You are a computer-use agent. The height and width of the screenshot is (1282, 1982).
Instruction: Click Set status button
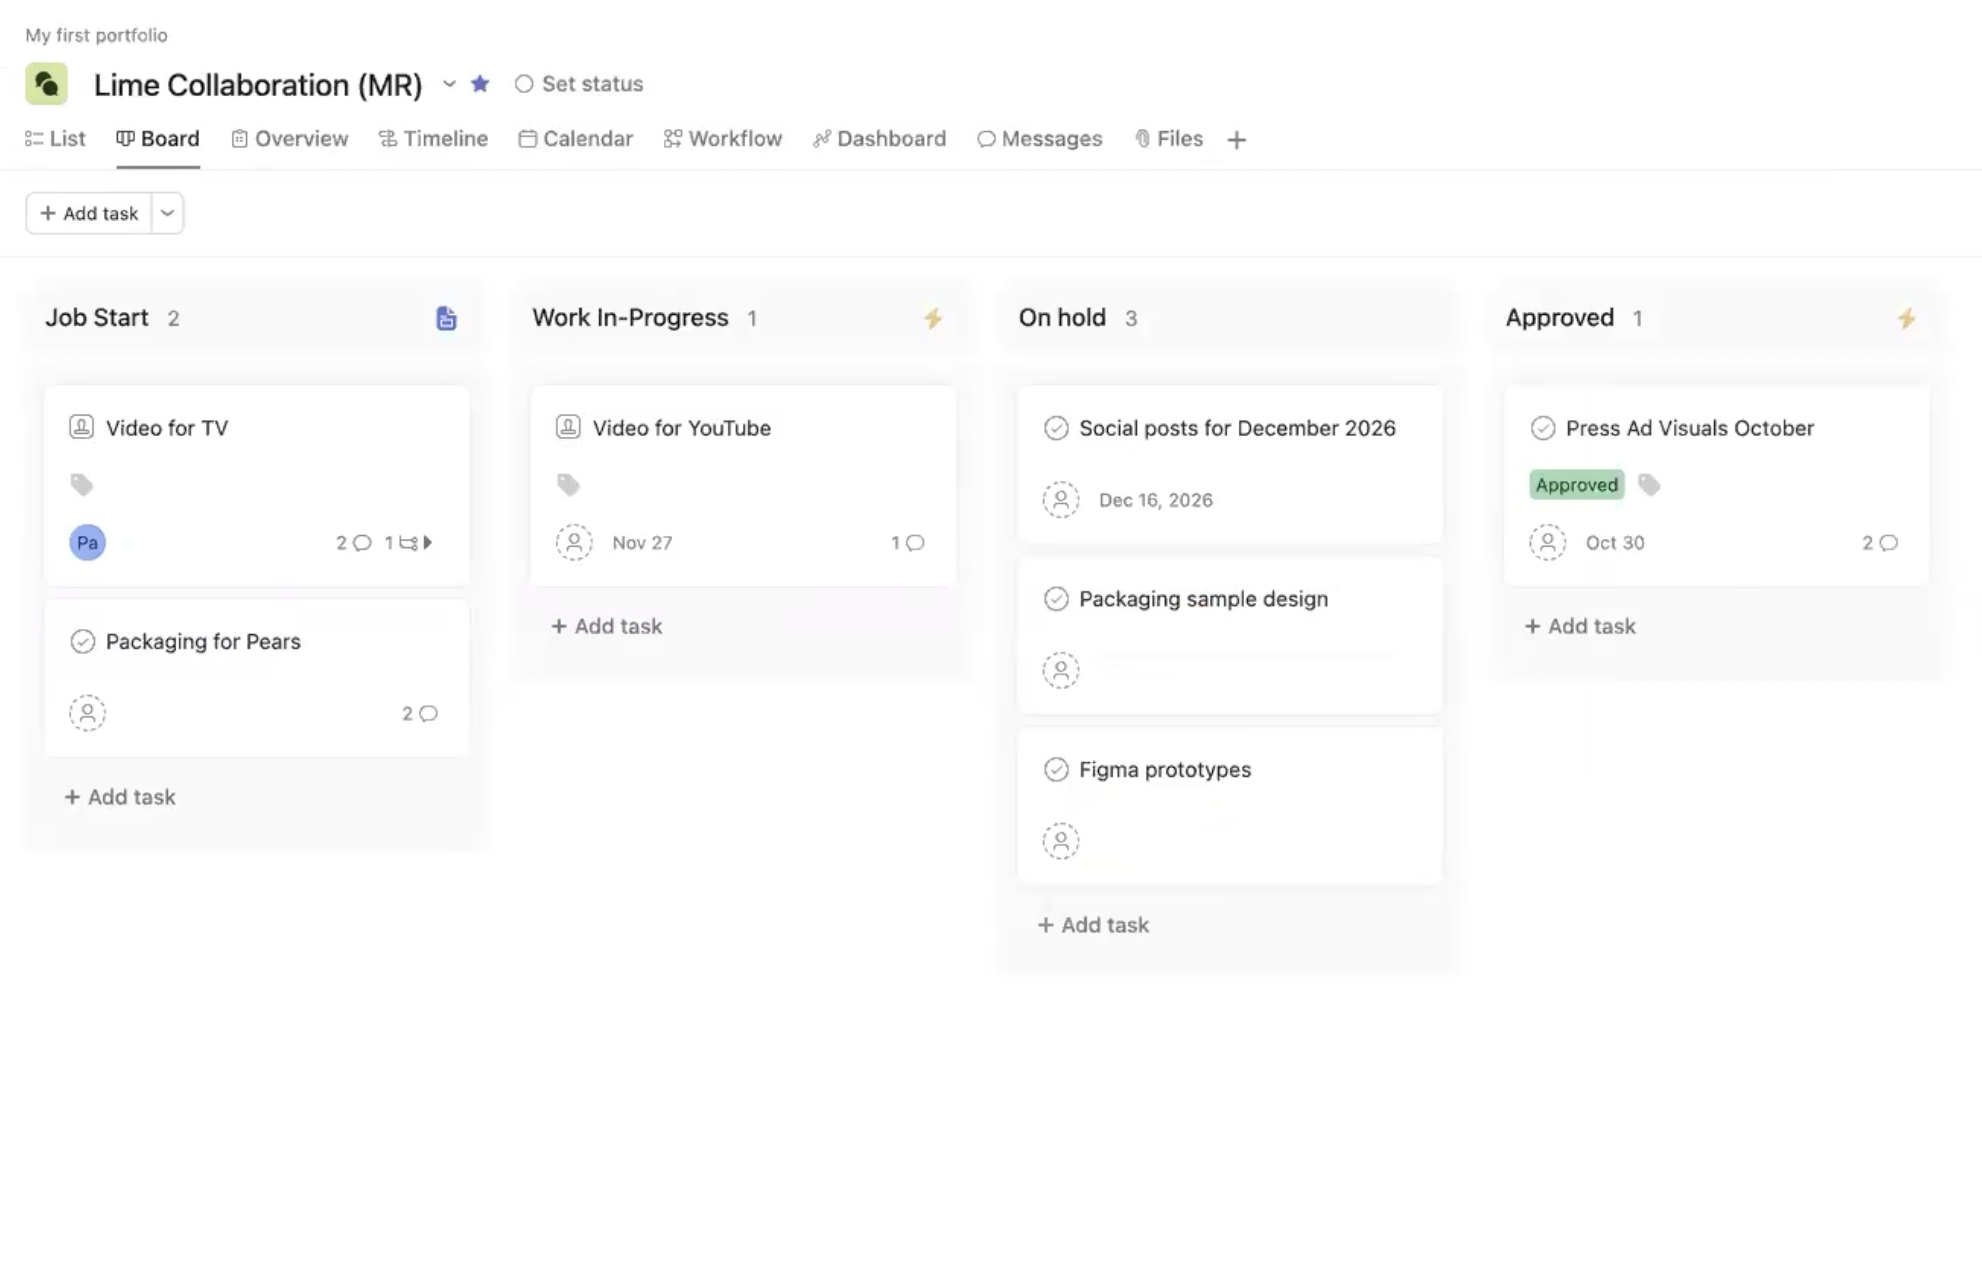[579, 84]
